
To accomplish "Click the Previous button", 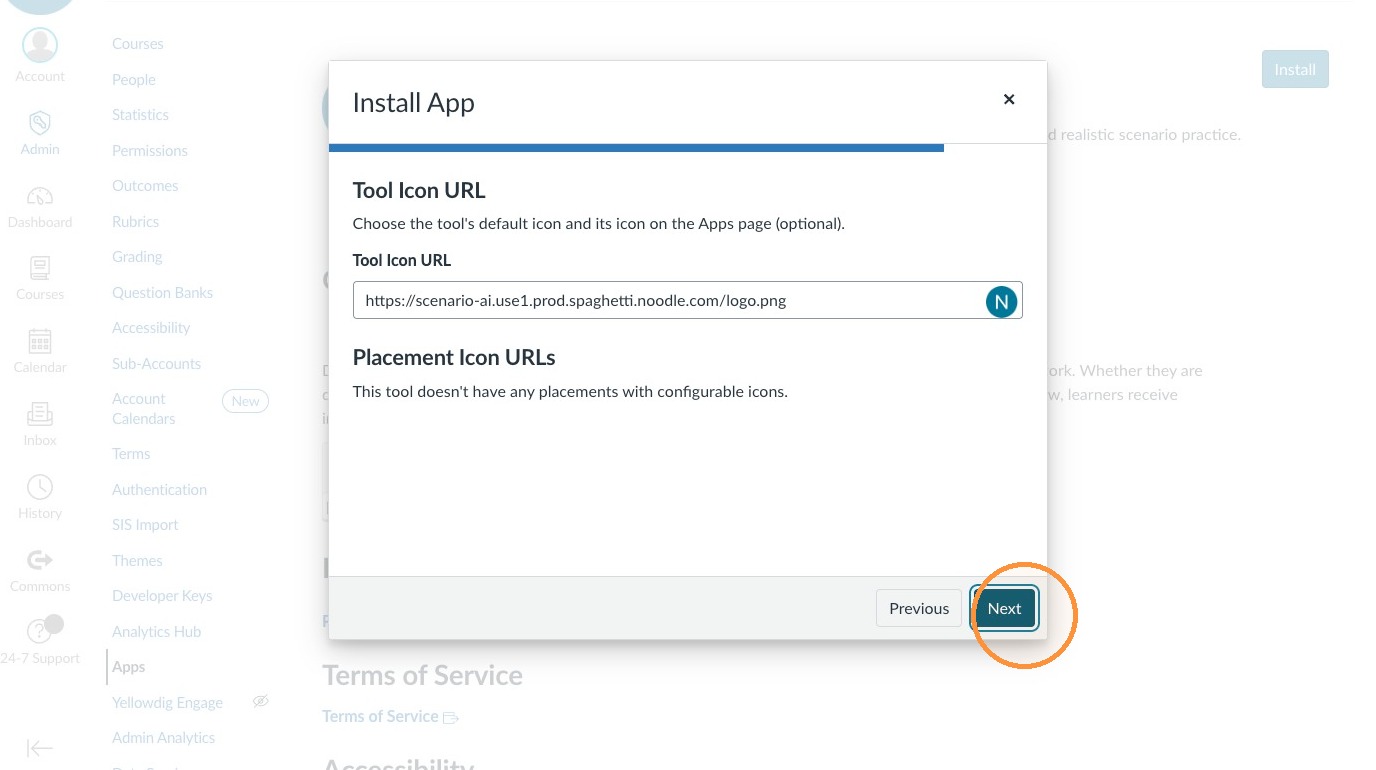I will tap(919, 608).
